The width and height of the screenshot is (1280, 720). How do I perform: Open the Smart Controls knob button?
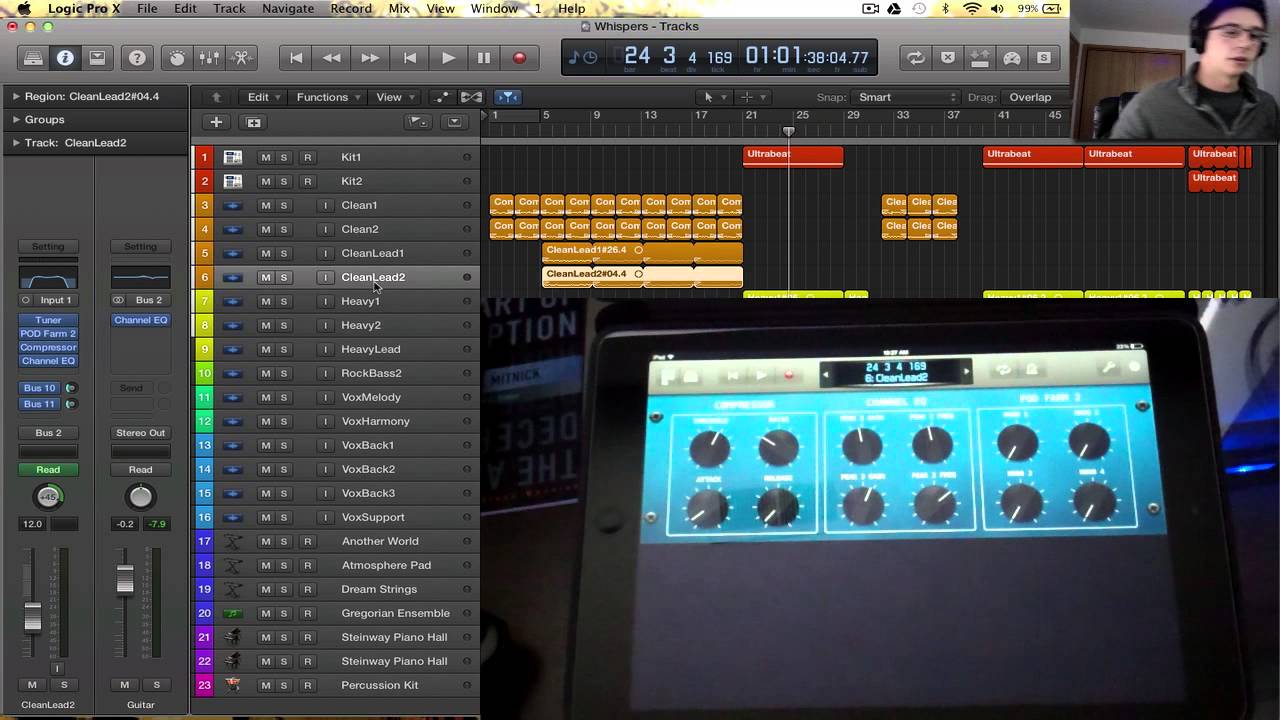(177, 58)
